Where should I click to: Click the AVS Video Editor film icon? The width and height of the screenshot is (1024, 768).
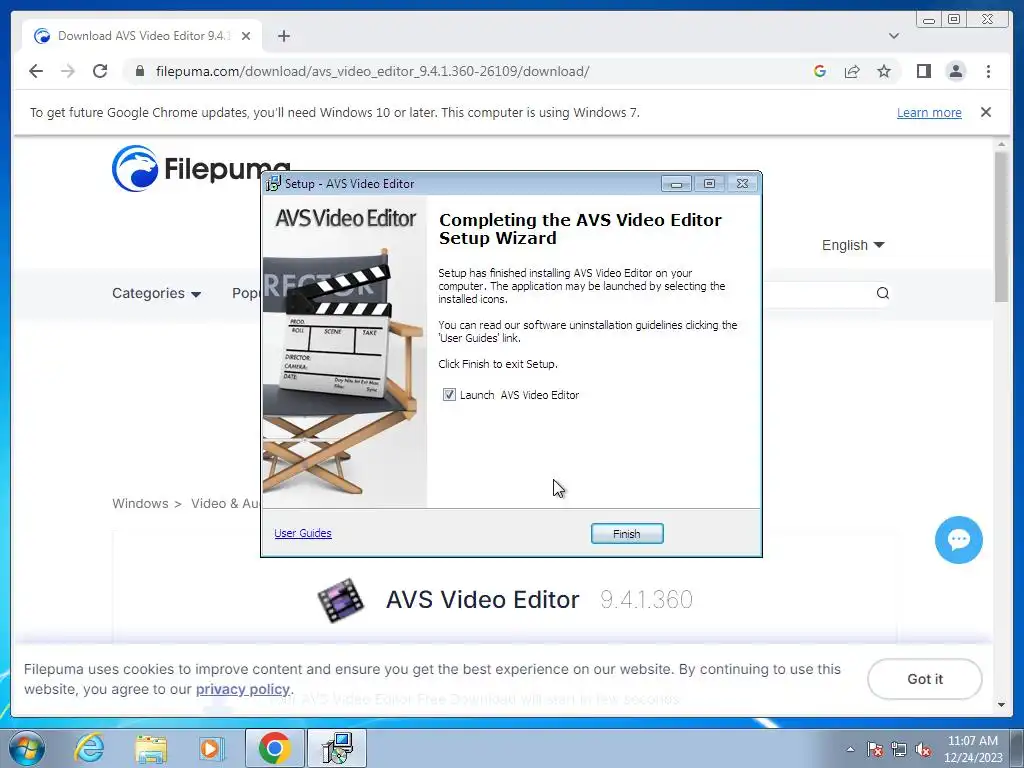(x=340, y=600)
